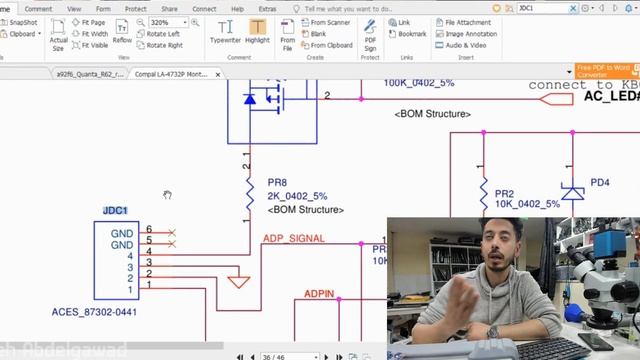The width and height of the screenshot is (640, 360).
Task: Click the AC_LED# signal label
Action: pos(611,96)
